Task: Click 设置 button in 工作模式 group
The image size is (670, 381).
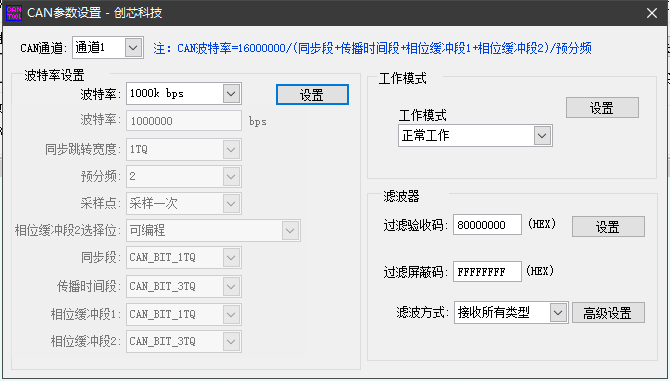Action: [x=602, y=108]
